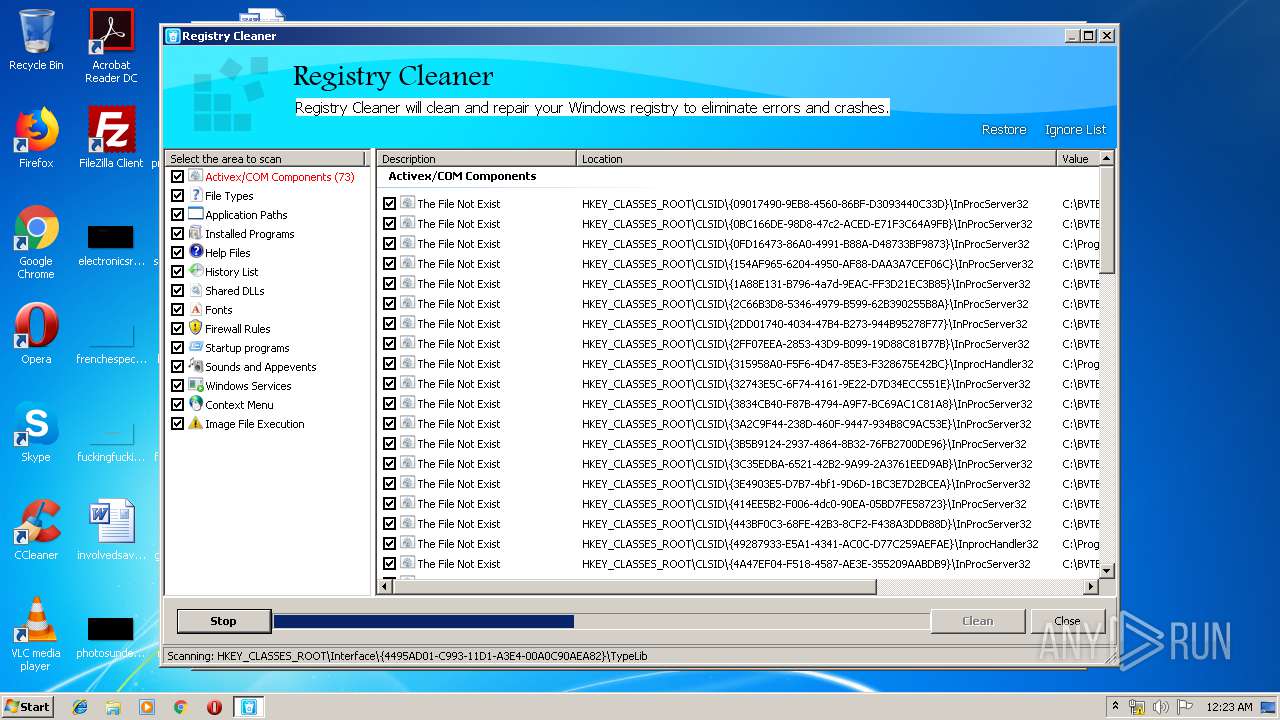This screenshot has width=1280, height=720.
Task: Uncheck Windows Services scan area
Action: tap(177, 386)
